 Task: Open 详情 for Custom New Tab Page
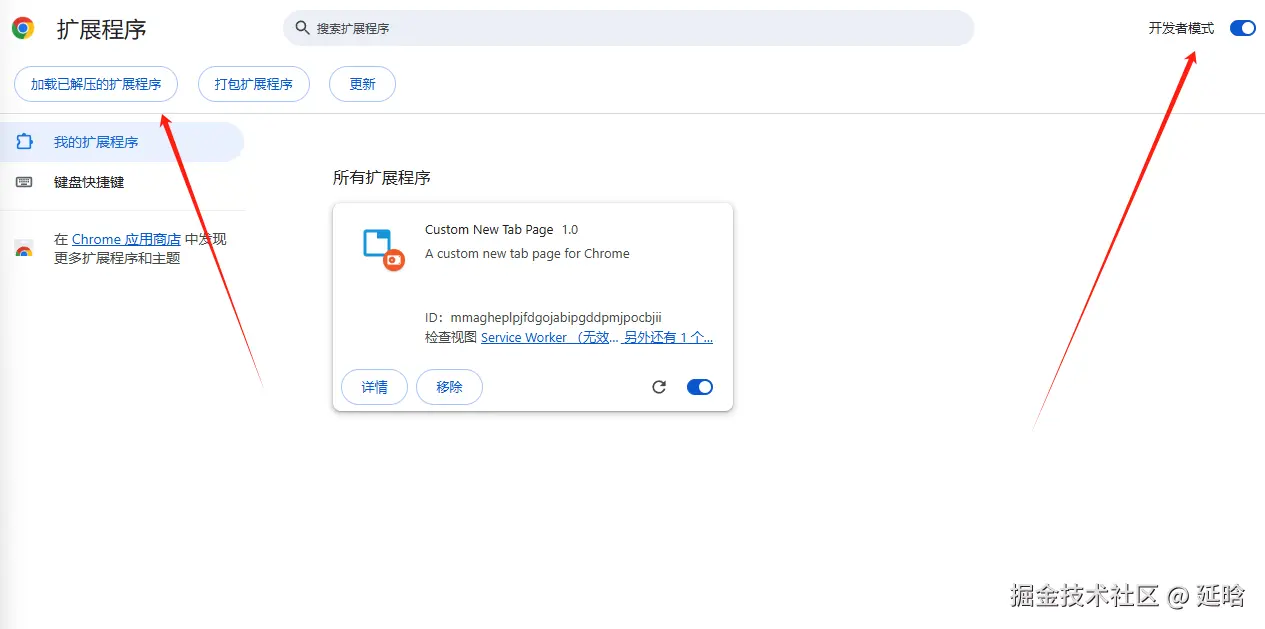(374, 387)
